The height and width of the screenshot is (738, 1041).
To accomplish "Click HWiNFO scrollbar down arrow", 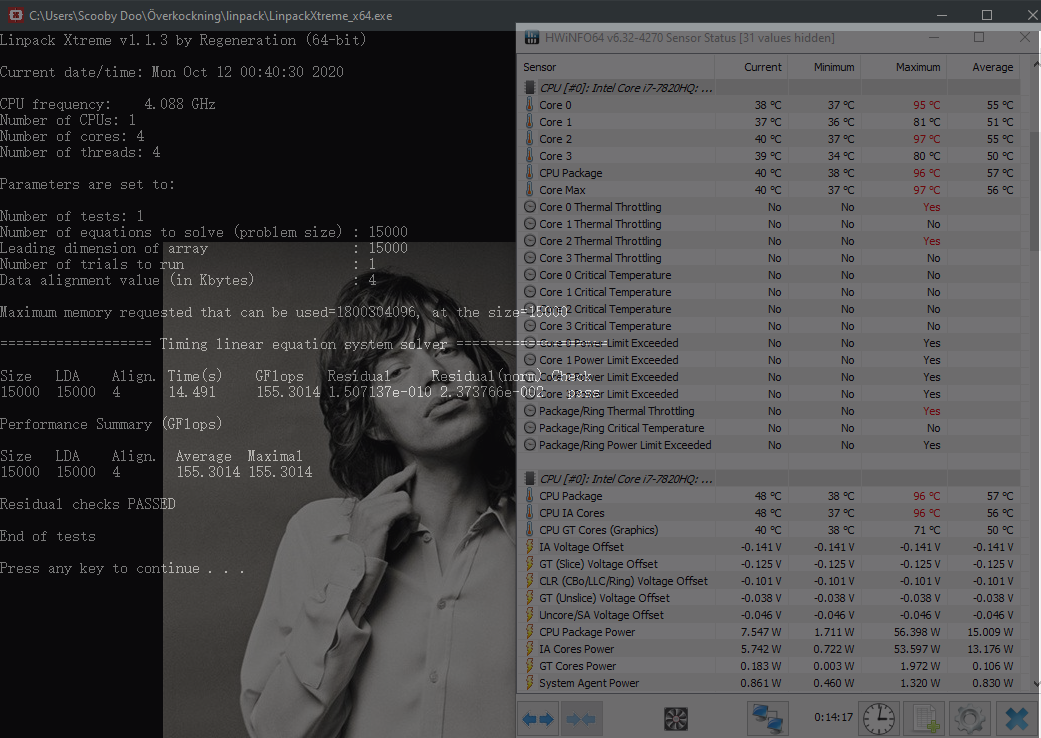I will [1035, 683].
